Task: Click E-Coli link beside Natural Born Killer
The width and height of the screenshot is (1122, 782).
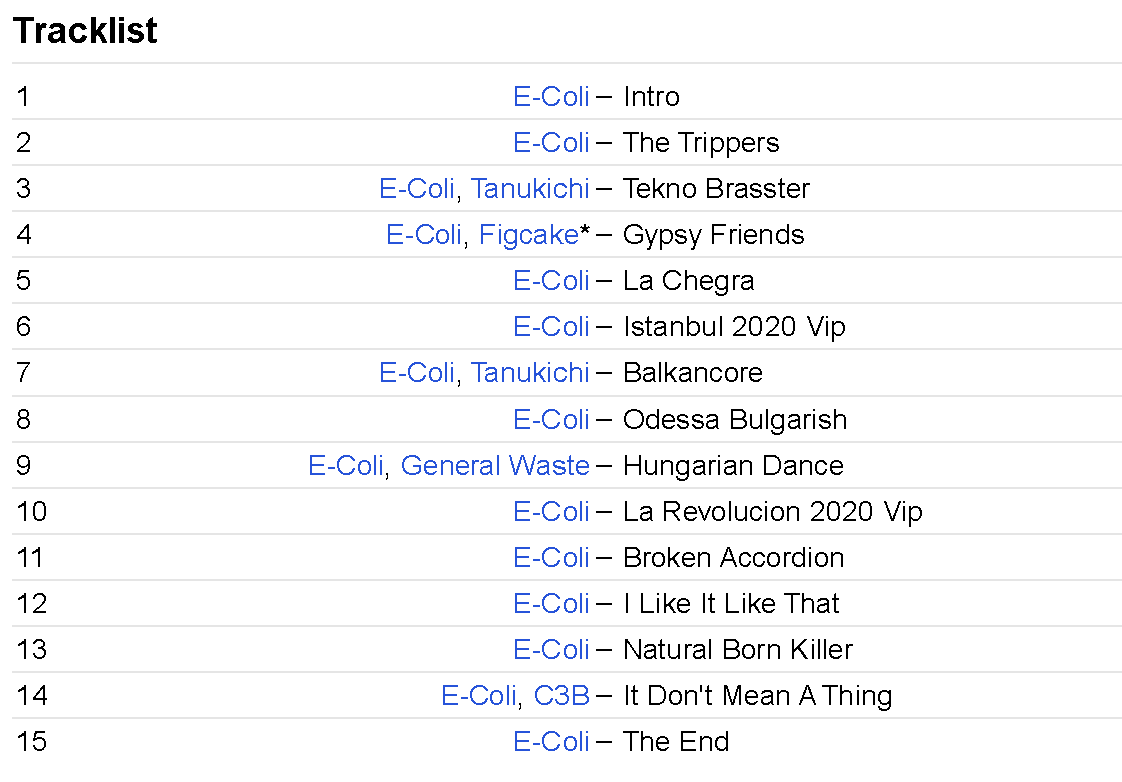Action: (x=551, y=650)
